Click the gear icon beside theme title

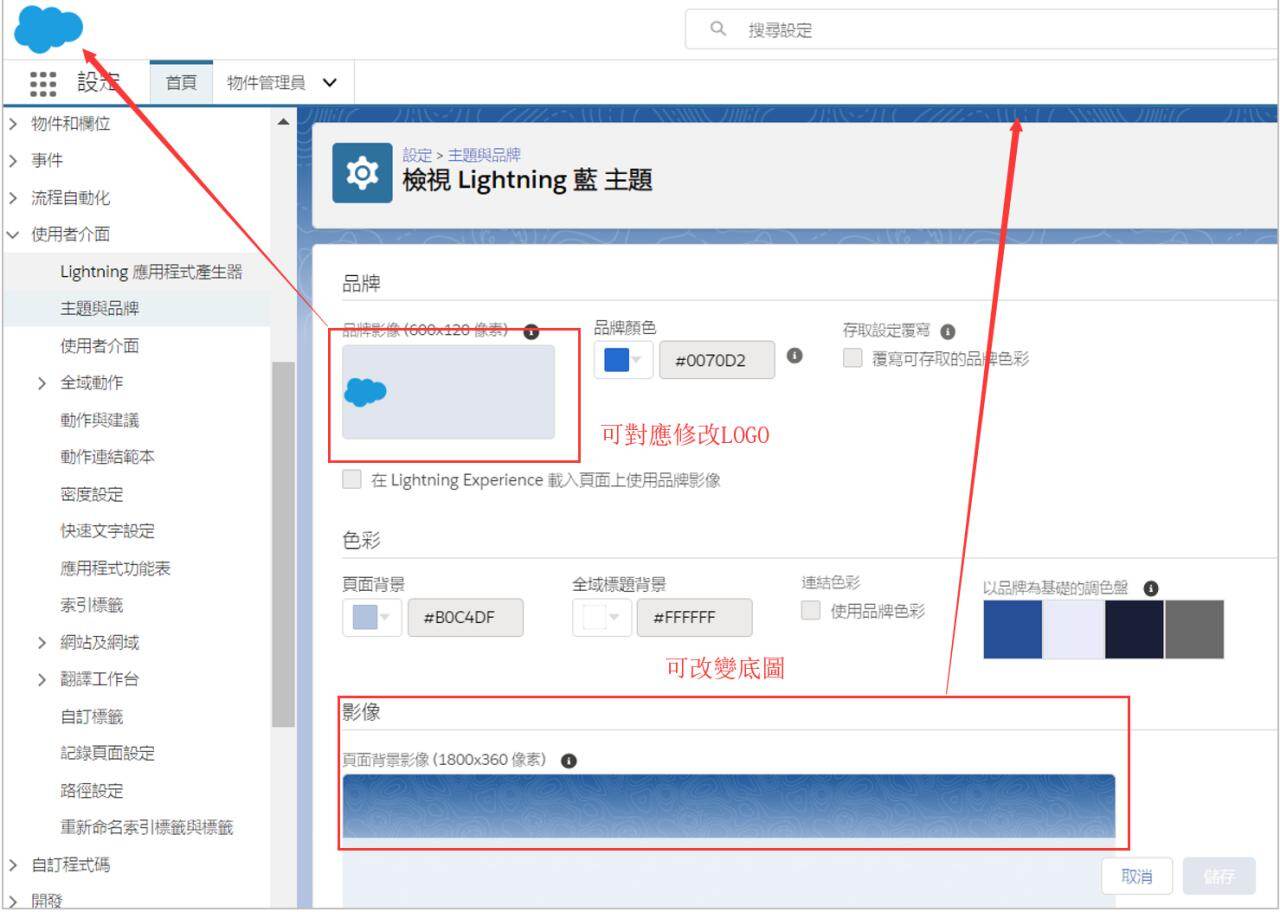pos(362,174)
